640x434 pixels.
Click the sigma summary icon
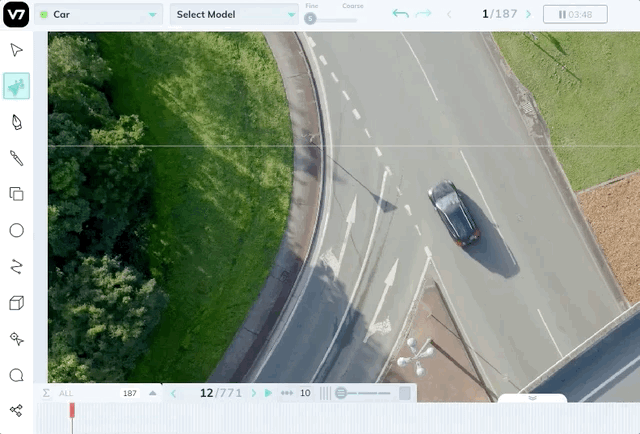pos(46,393)
